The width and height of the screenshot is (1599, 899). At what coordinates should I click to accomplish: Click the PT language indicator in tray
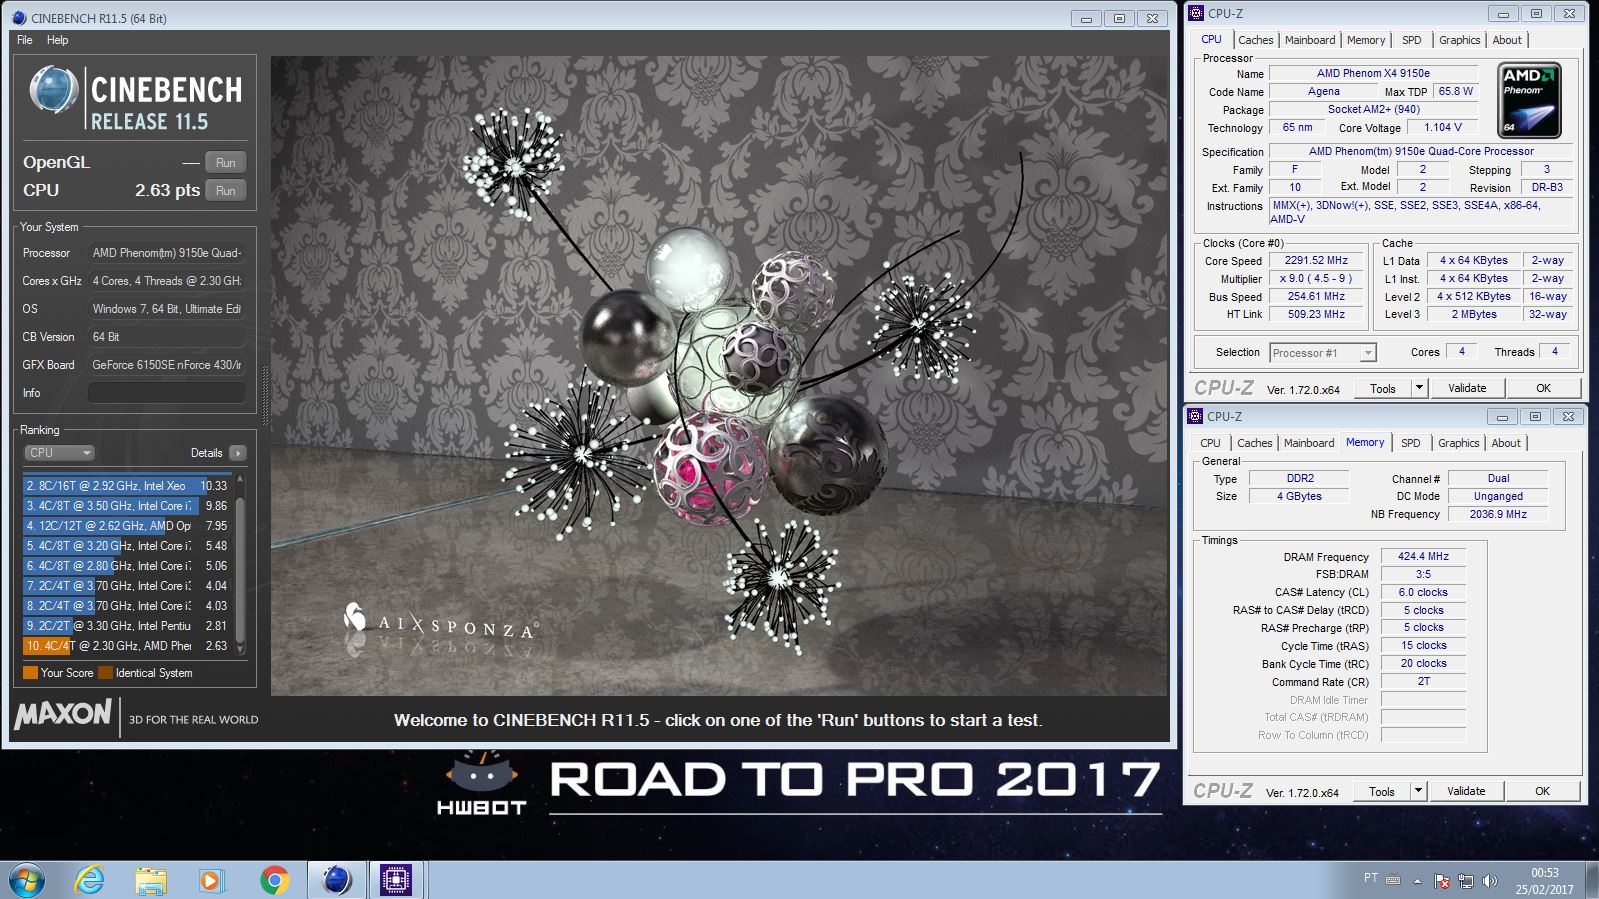point(1370,878)
